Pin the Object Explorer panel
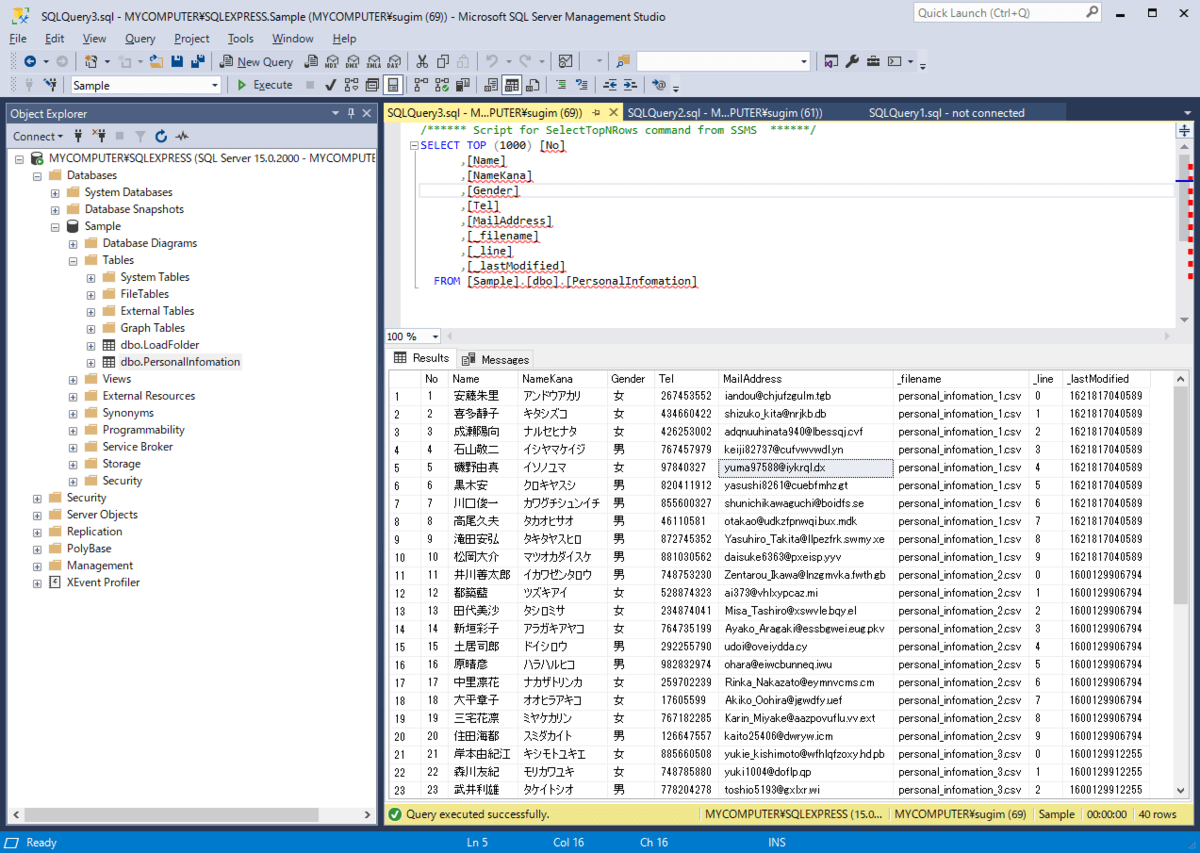The width and height of the screenshot is (1200, 853). tap(350, 114)
